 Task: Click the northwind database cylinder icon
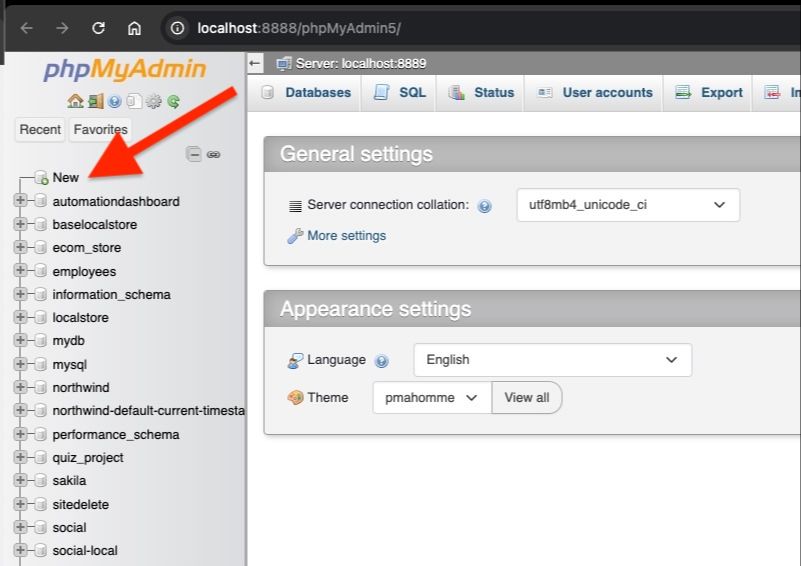click(41, 387)
